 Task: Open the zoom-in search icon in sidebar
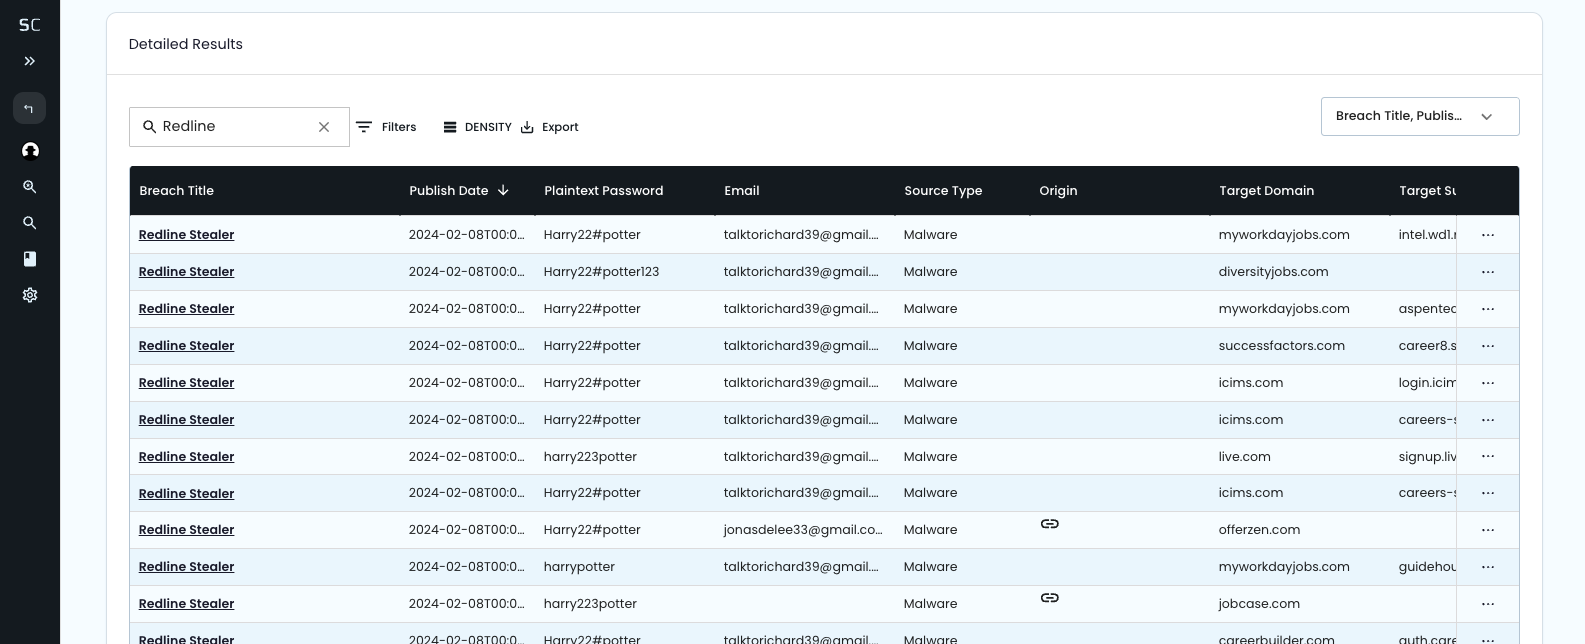[x=30, y=187]
